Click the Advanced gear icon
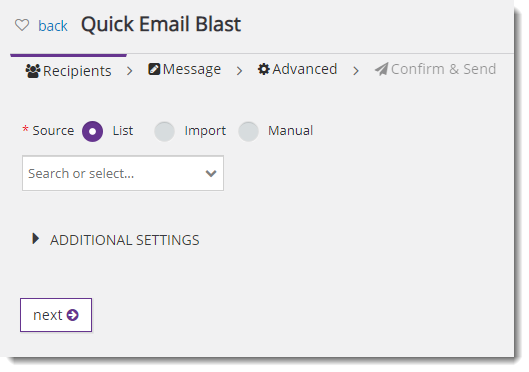529x372 pixels. pyautogui.click(x=264, y=69)
